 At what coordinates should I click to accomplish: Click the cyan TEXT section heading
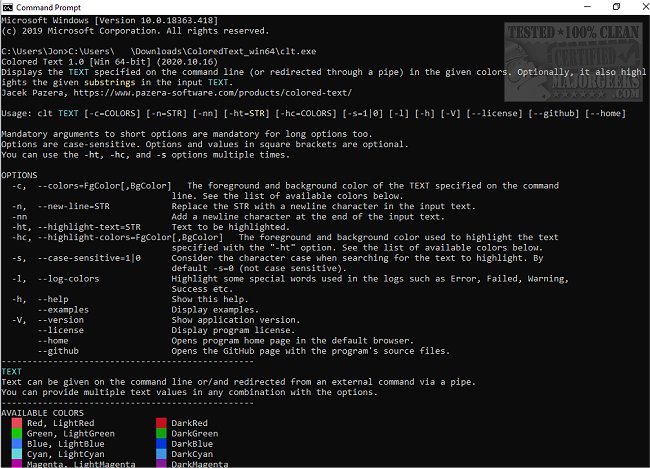11,371
